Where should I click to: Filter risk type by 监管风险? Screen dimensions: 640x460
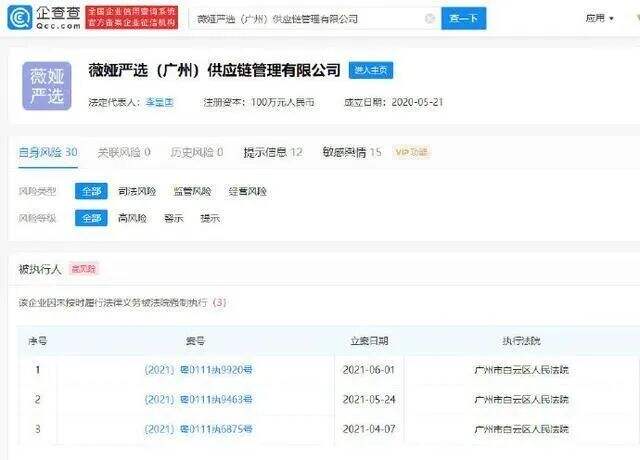click(x=192, y=191)
